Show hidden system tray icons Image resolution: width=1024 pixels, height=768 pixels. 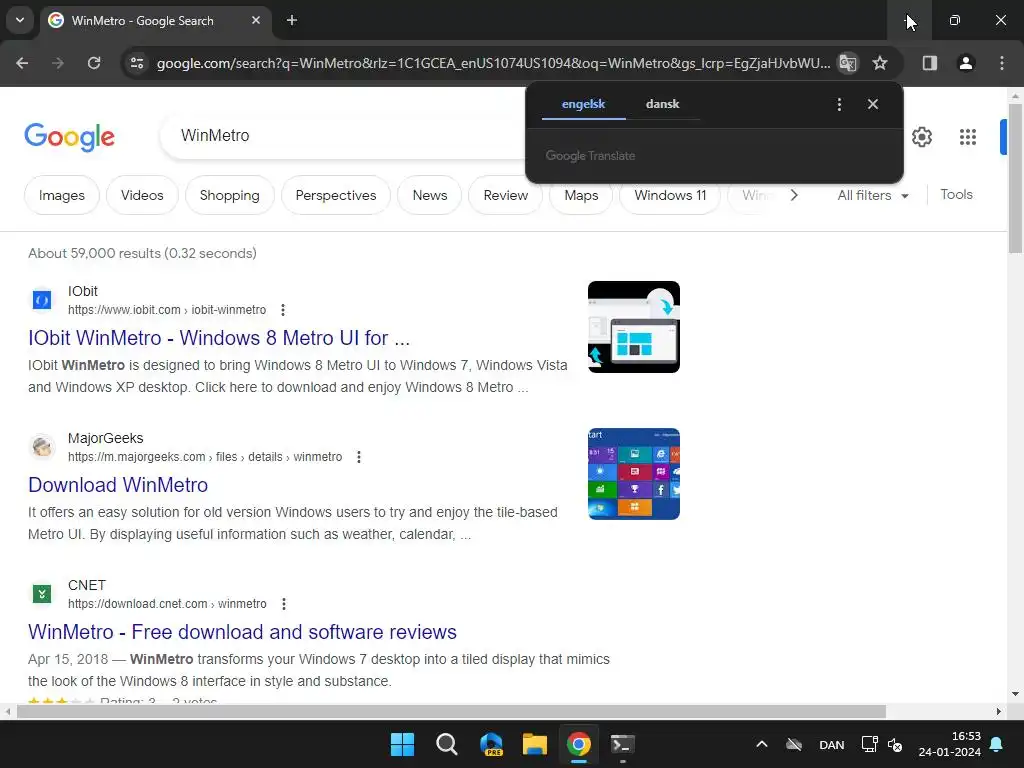pos(761,744)
